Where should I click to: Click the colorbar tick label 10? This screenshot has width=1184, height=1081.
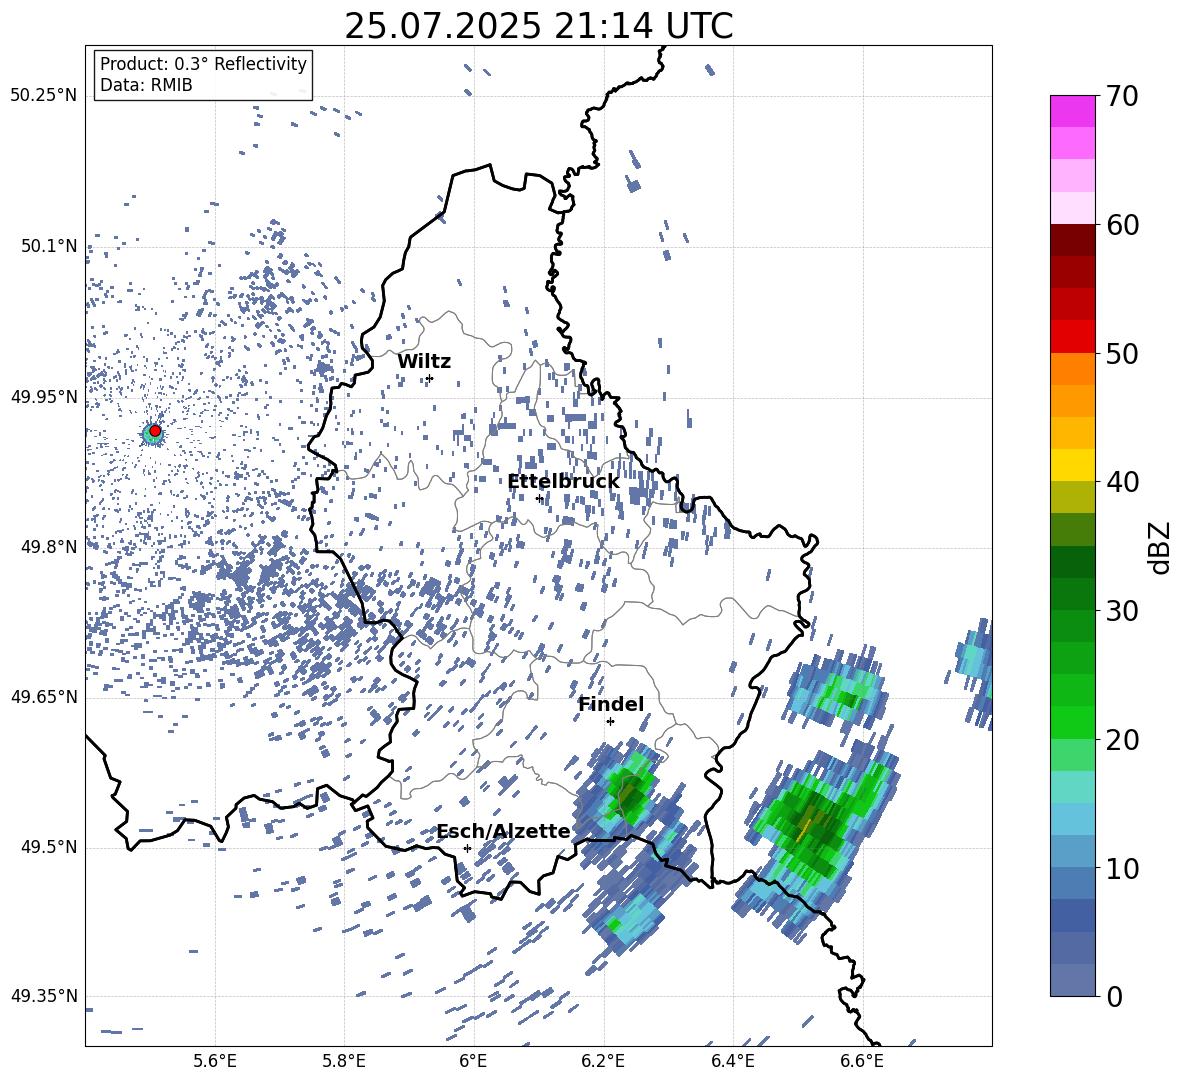click(x=1122, y=869)
